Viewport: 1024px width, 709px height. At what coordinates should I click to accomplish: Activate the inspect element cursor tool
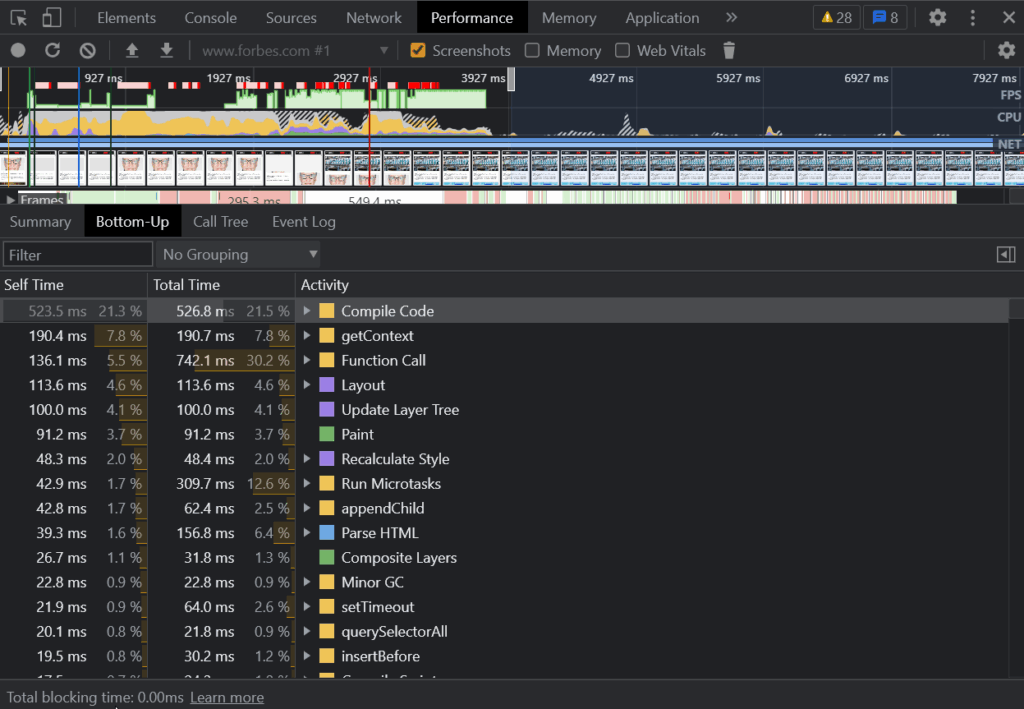pyautogui.click(x=16, y=17)
